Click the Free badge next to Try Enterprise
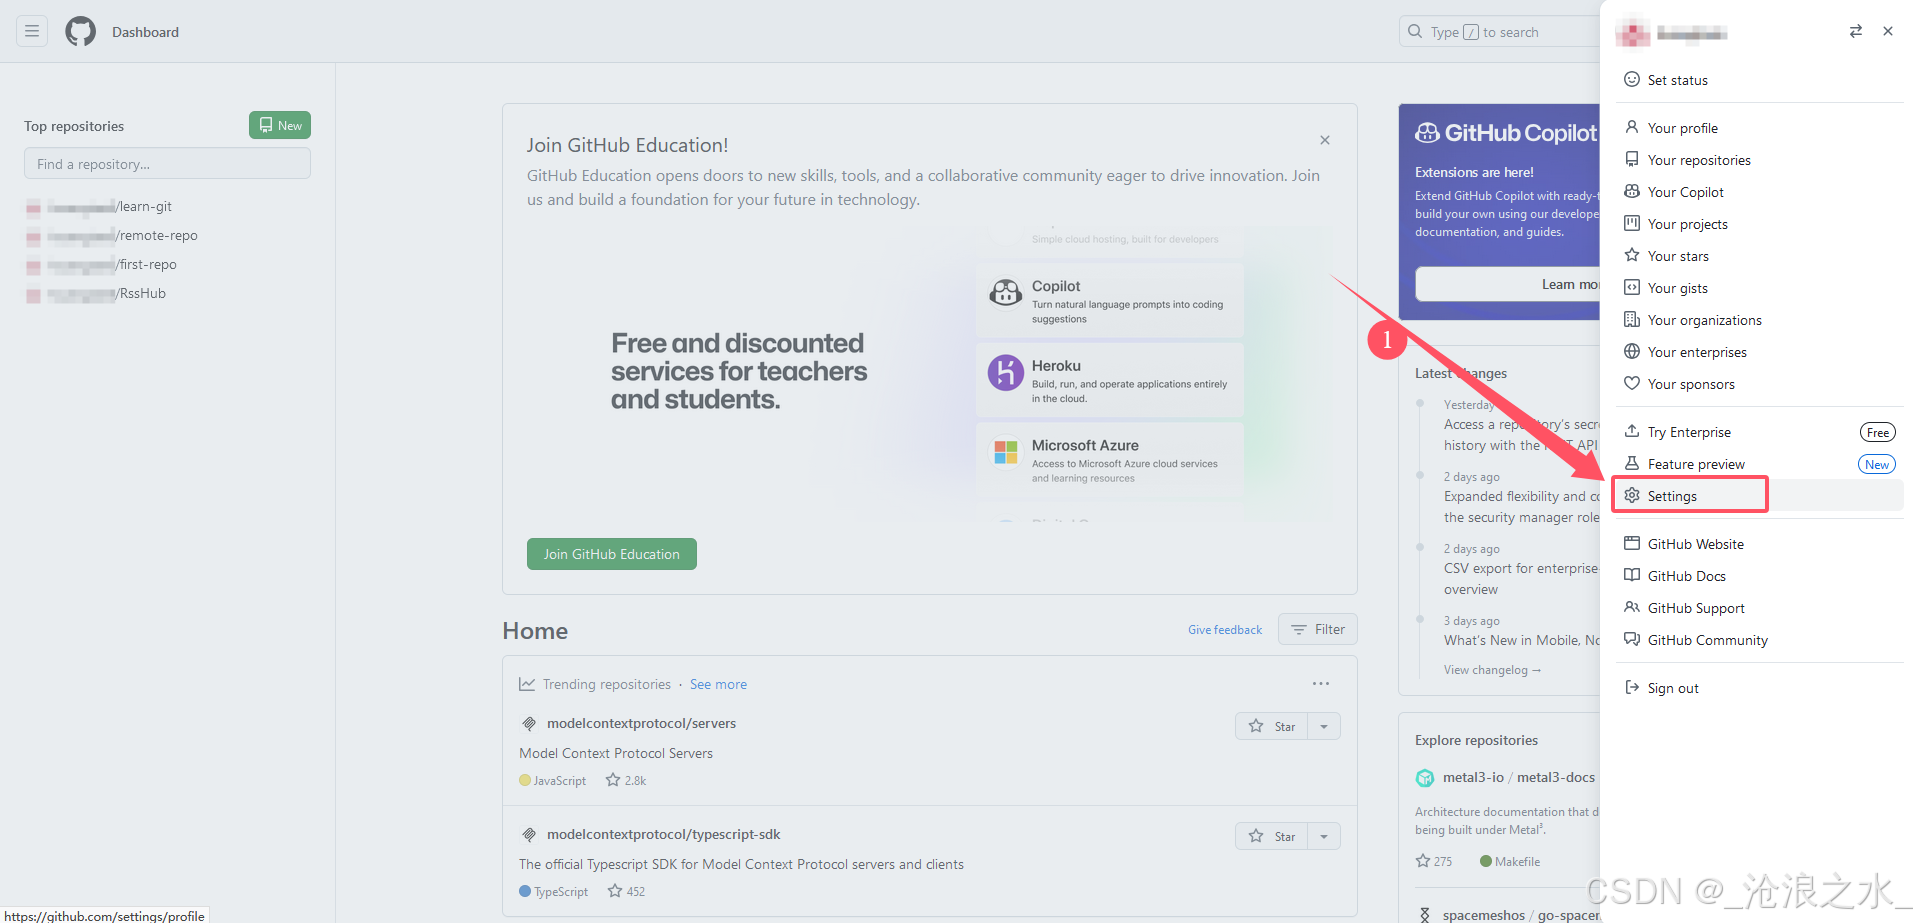 1878,432
